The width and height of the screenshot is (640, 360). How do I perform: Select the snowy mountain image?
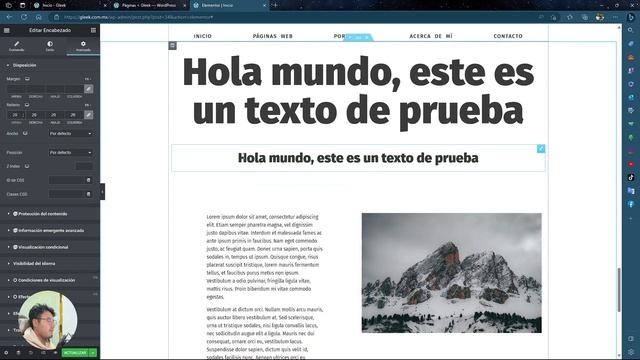[x=451, y=273]
